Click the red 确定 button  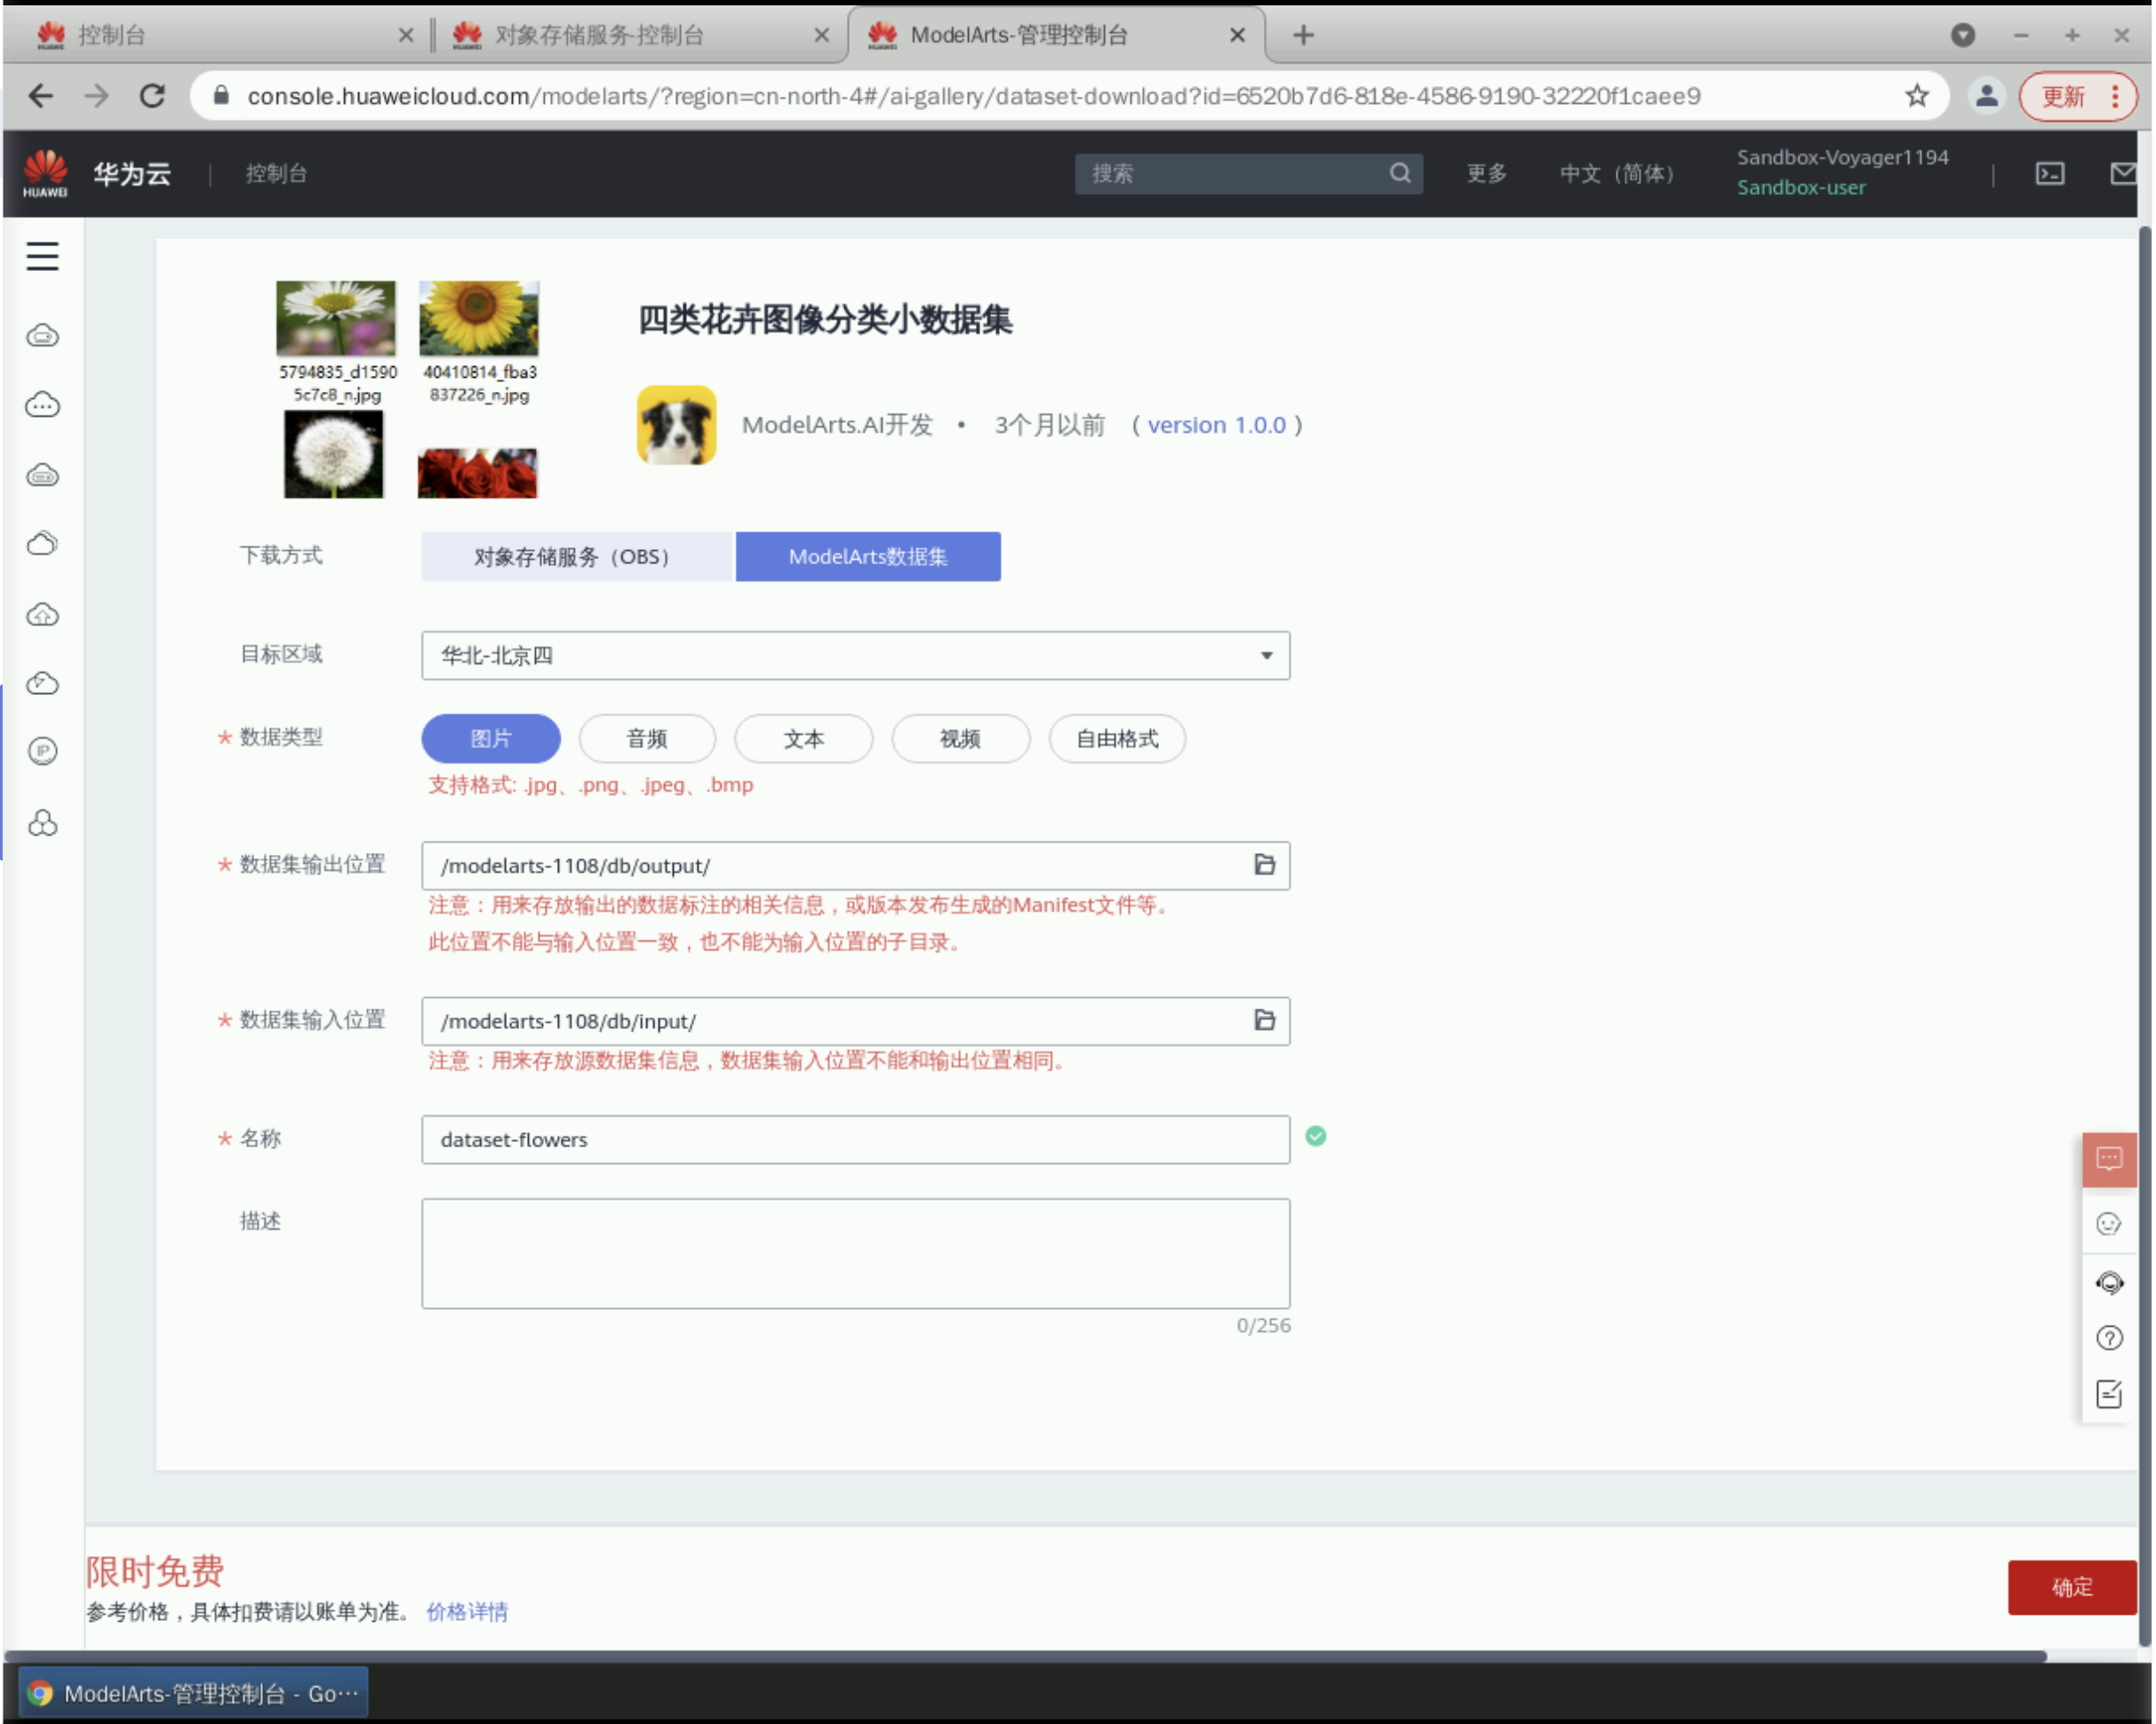[x=2070, y=1587]
